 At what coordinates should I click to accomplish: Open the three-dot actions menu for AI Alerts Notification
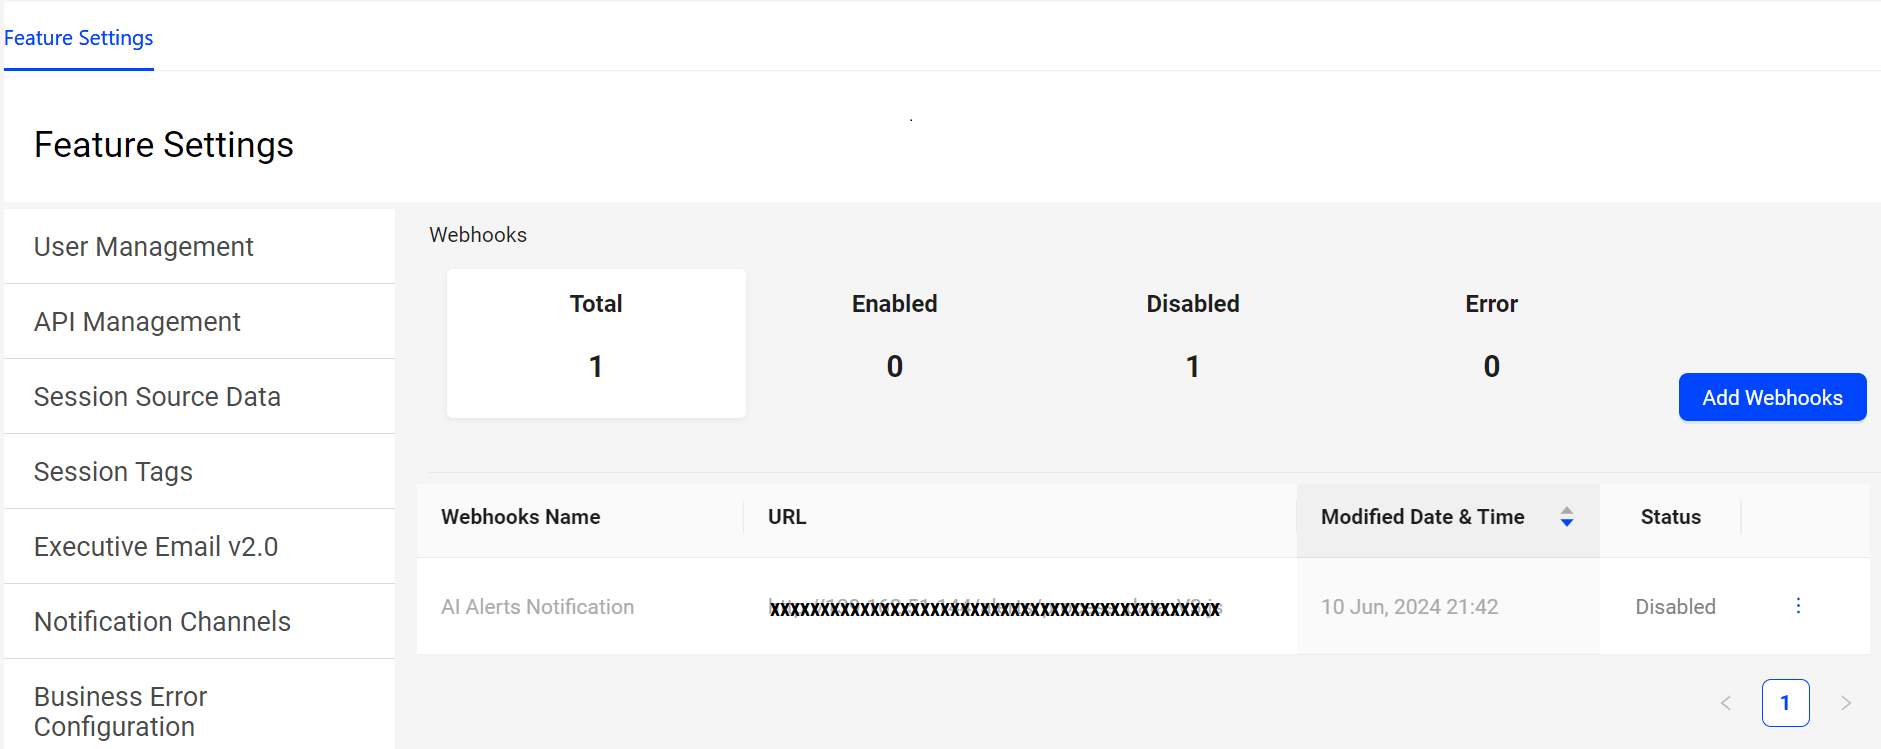[1797, 606]
